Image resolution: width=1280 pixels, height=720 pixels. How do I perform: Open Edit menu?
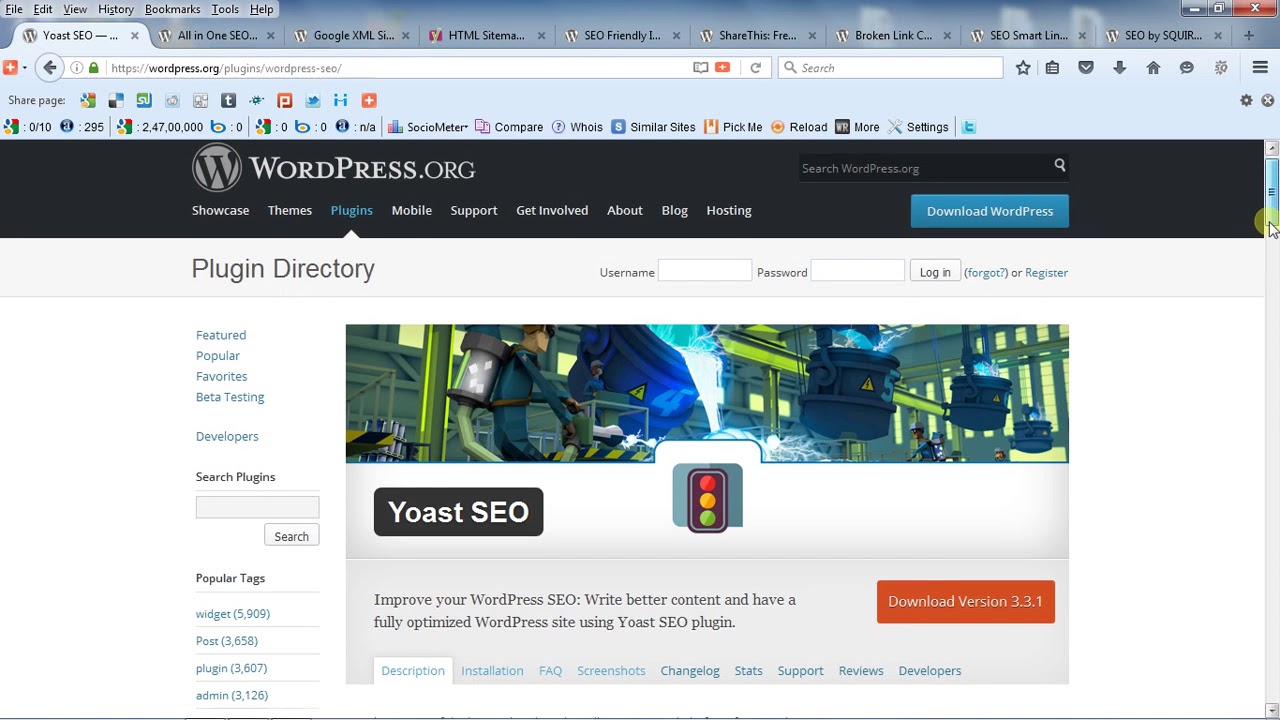43,9
